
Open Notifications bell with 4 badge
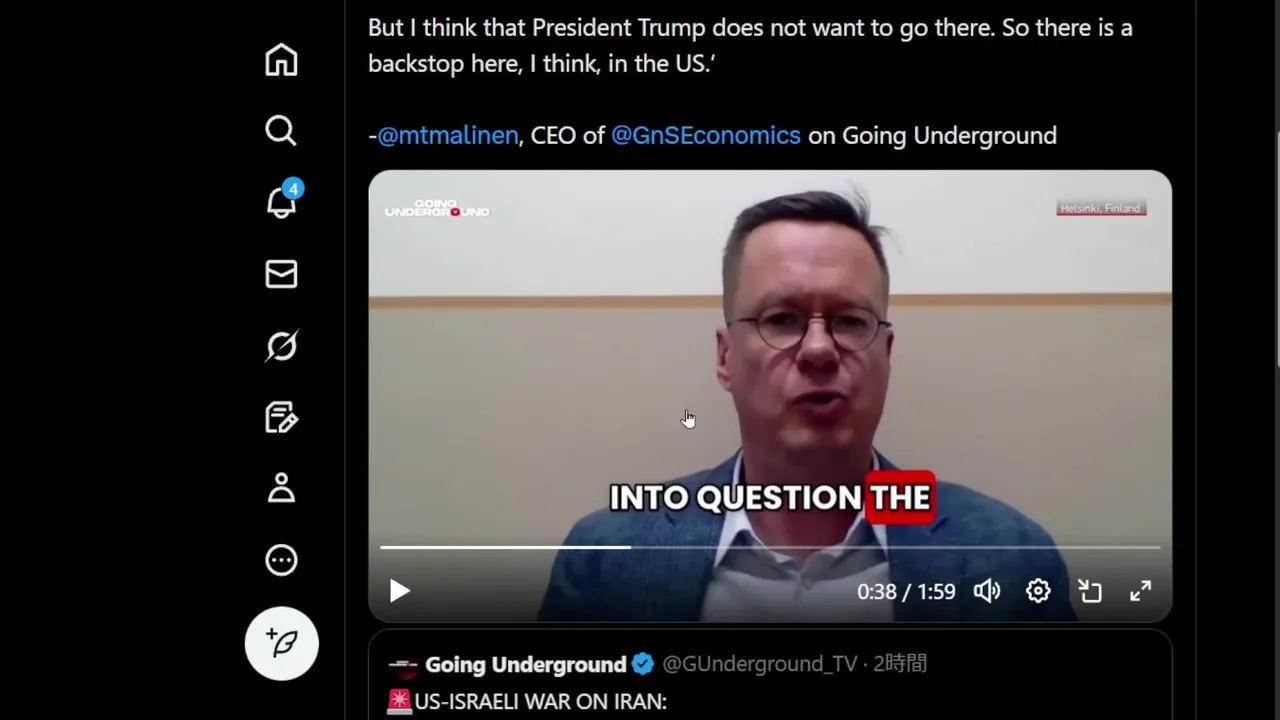coord(281,201)
